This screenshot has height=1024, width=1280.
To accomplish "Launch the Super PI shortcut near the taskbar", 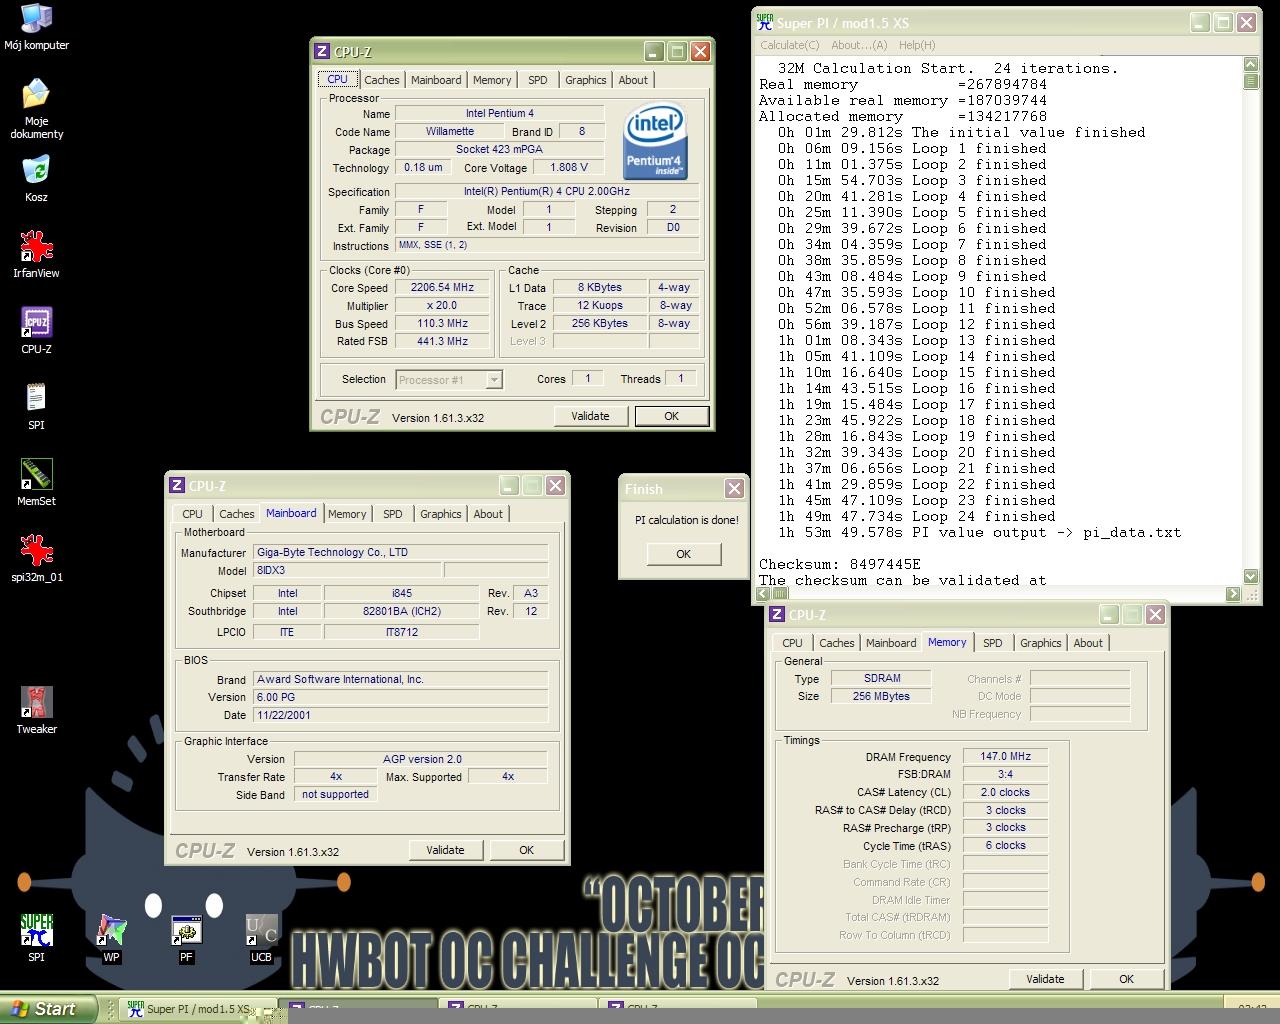I will (x=36, y=930).
